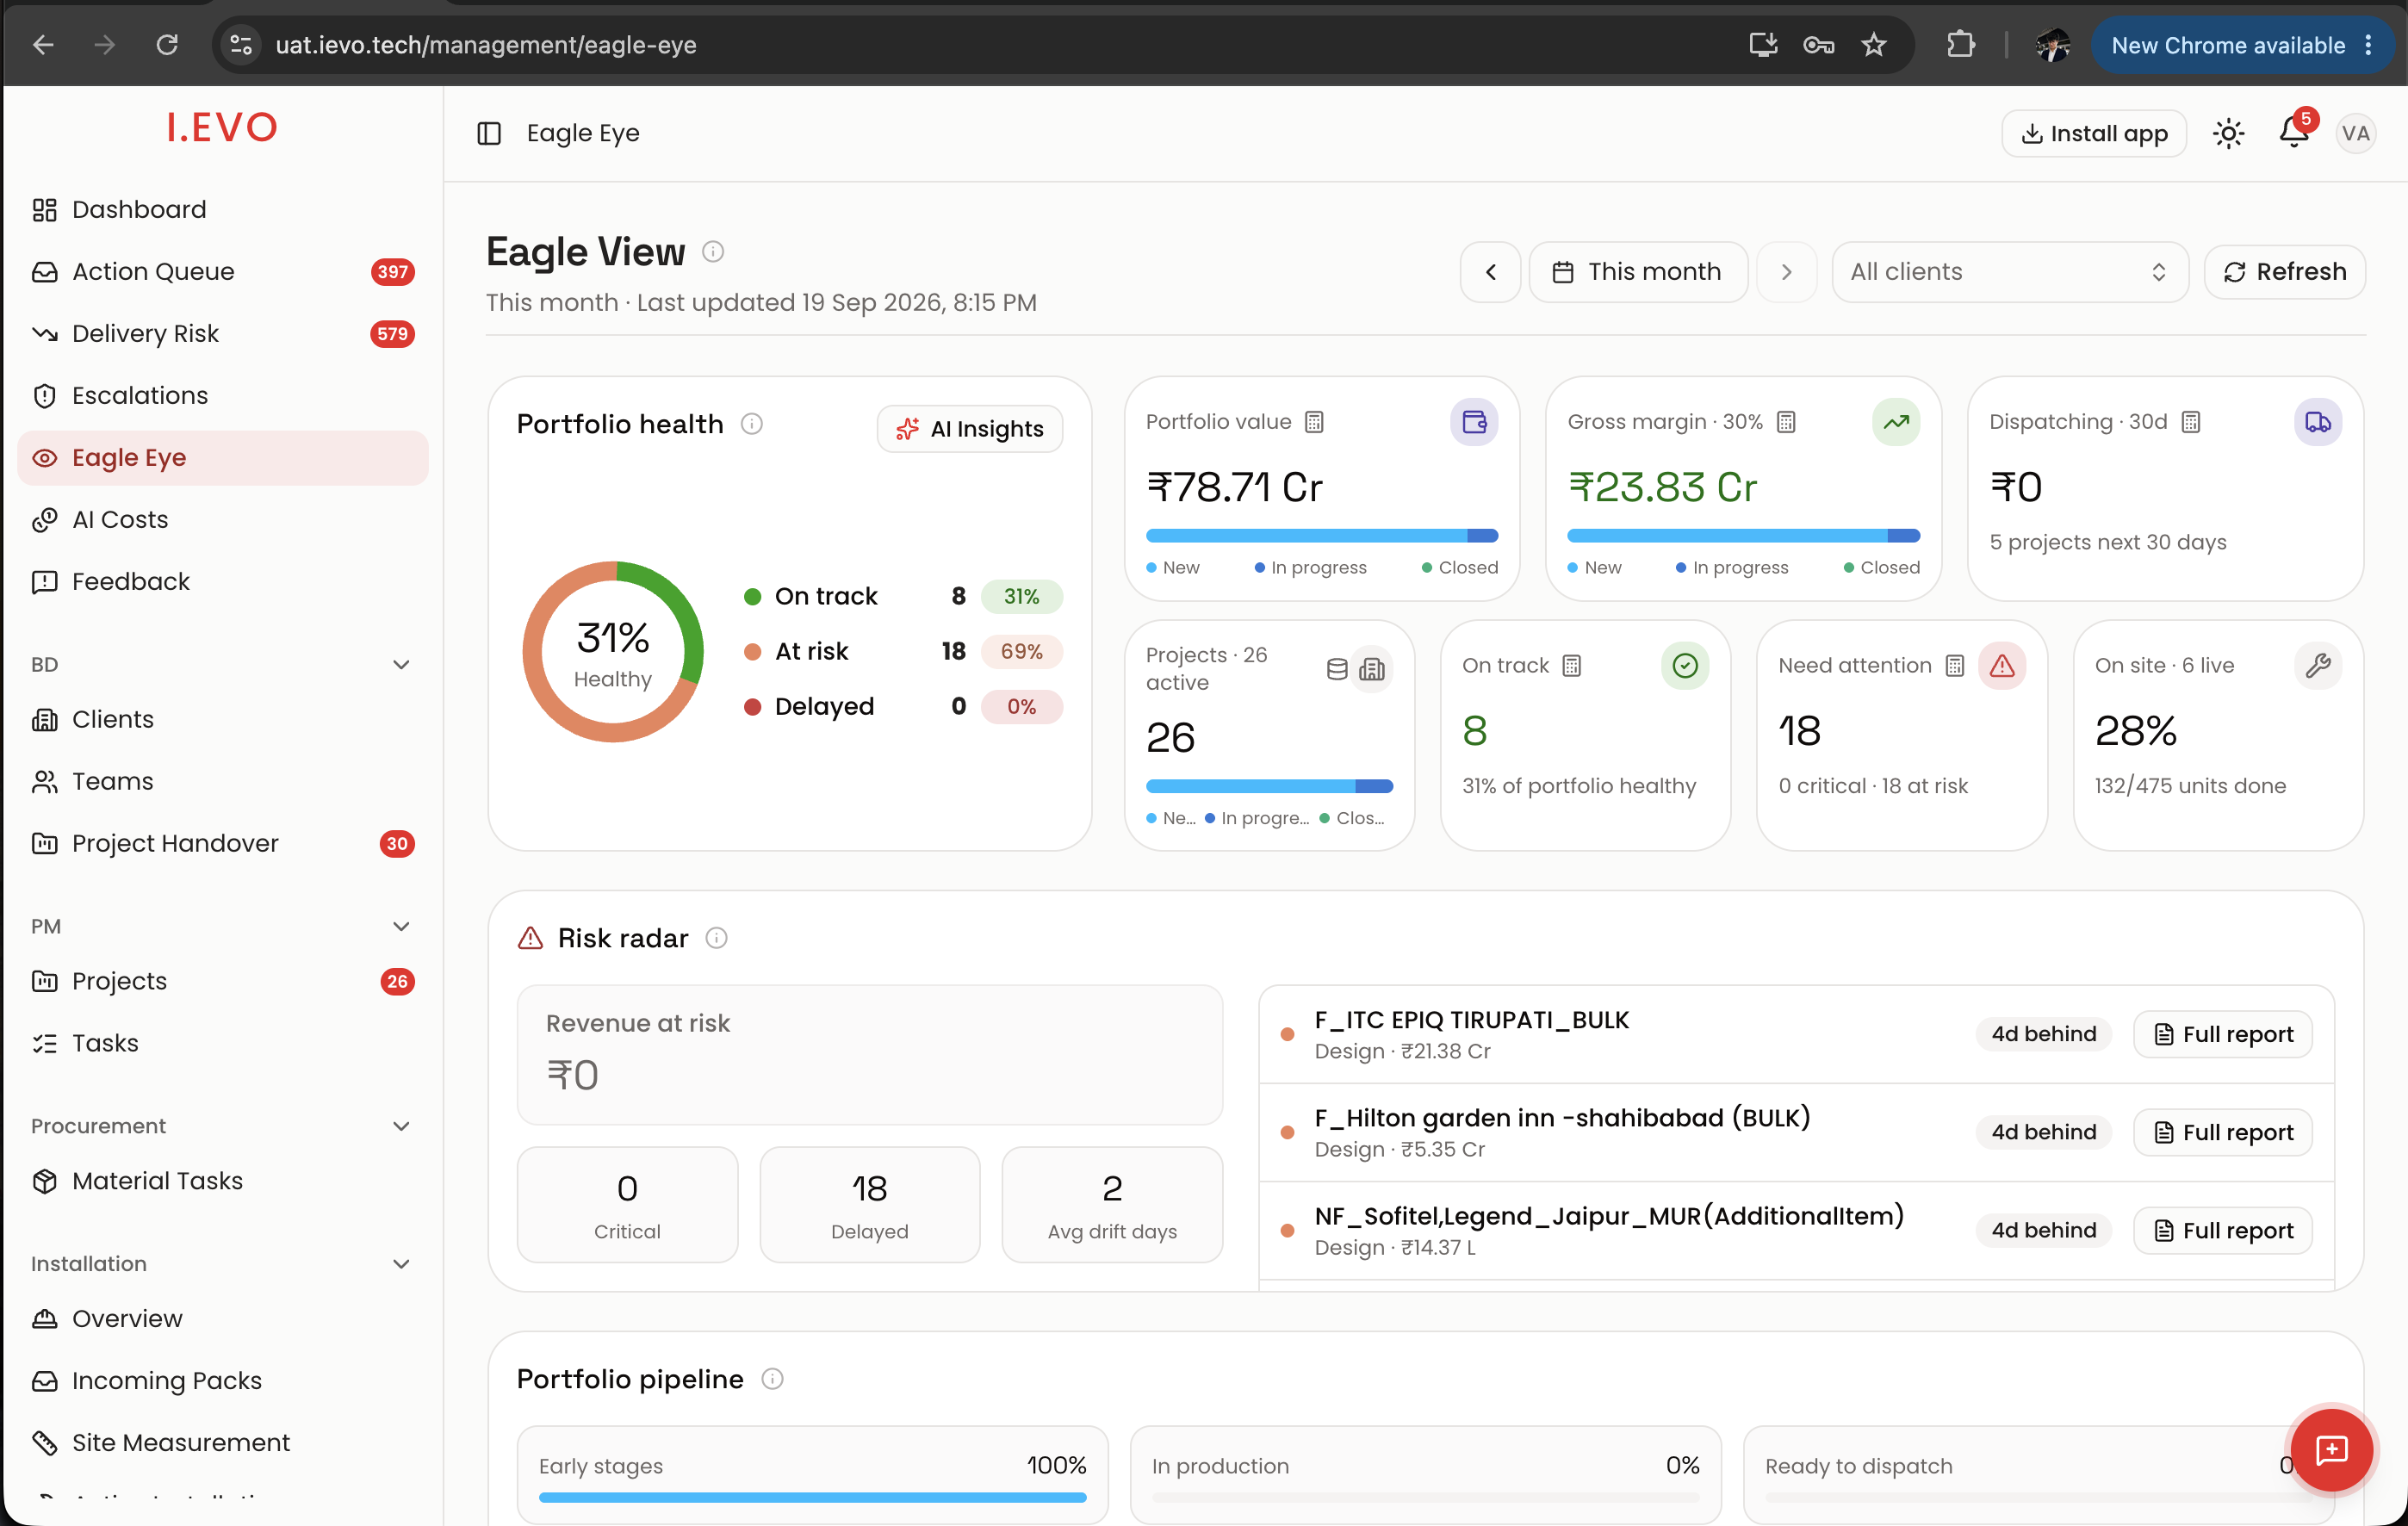This screenshot has height=1526, width=2408.
Task: Click the On track checkmark icon
Action: [1685, 665]
